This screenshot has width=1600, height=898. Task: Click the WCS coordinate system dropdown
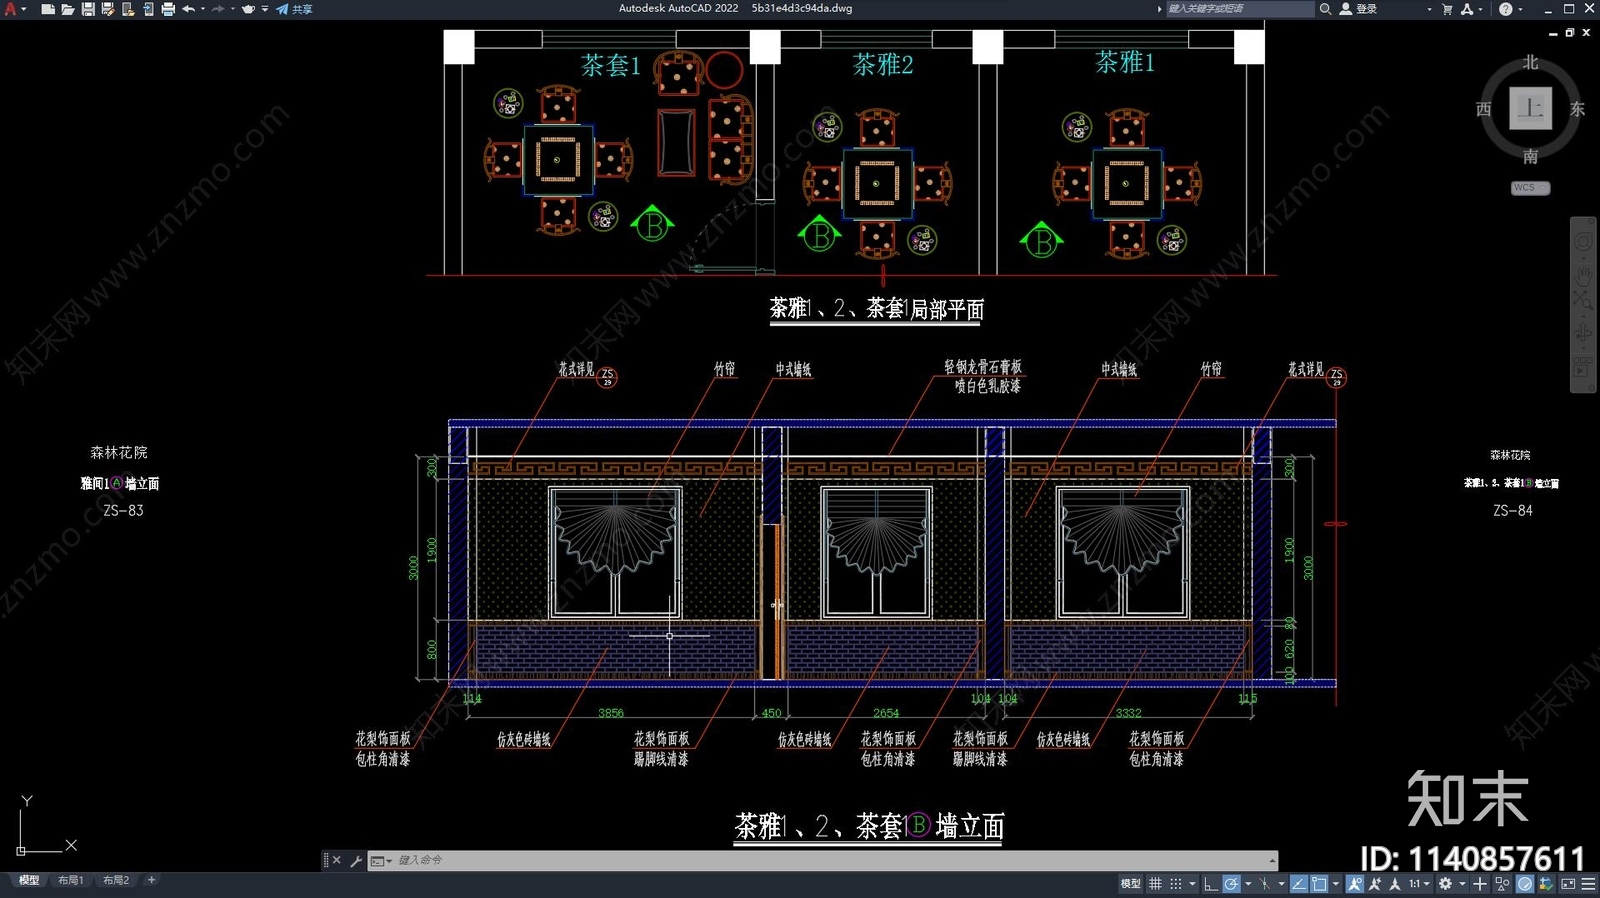coord(1530,188)
